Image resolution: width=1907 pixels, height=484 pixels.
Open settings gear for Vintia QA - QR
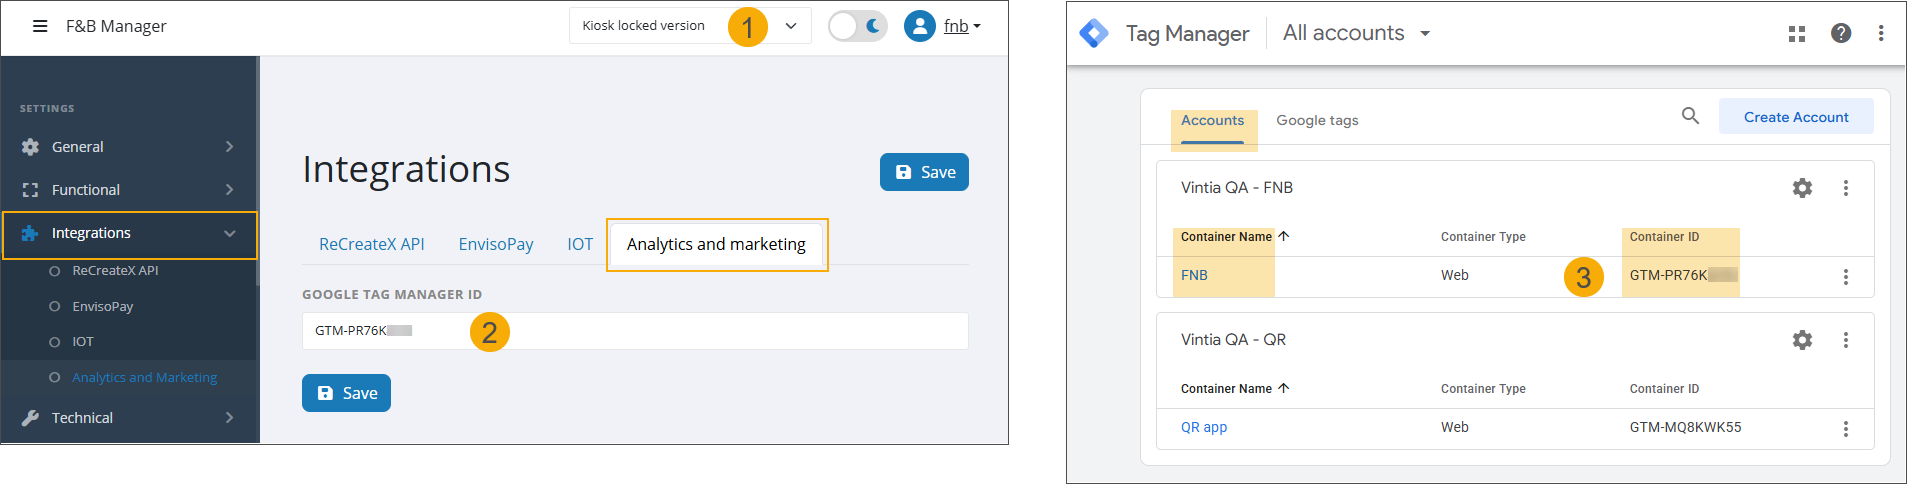click(x=1802, y=340)
